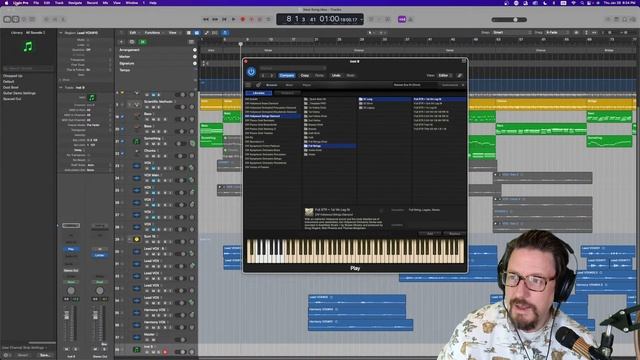The image size is (640, 360).
Task: Click Undo in the plug-in window header
Action: pos(336,76)
